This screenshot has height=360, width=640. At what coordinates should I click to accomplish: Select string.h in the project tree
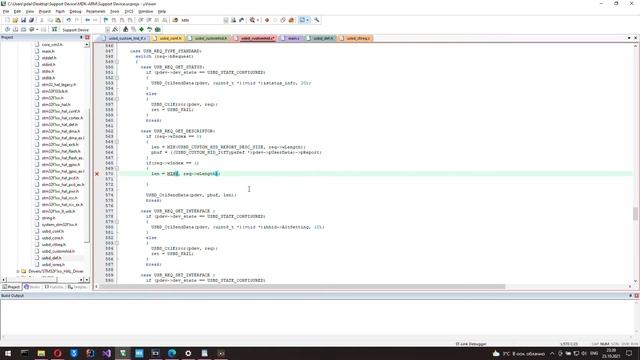48,218
